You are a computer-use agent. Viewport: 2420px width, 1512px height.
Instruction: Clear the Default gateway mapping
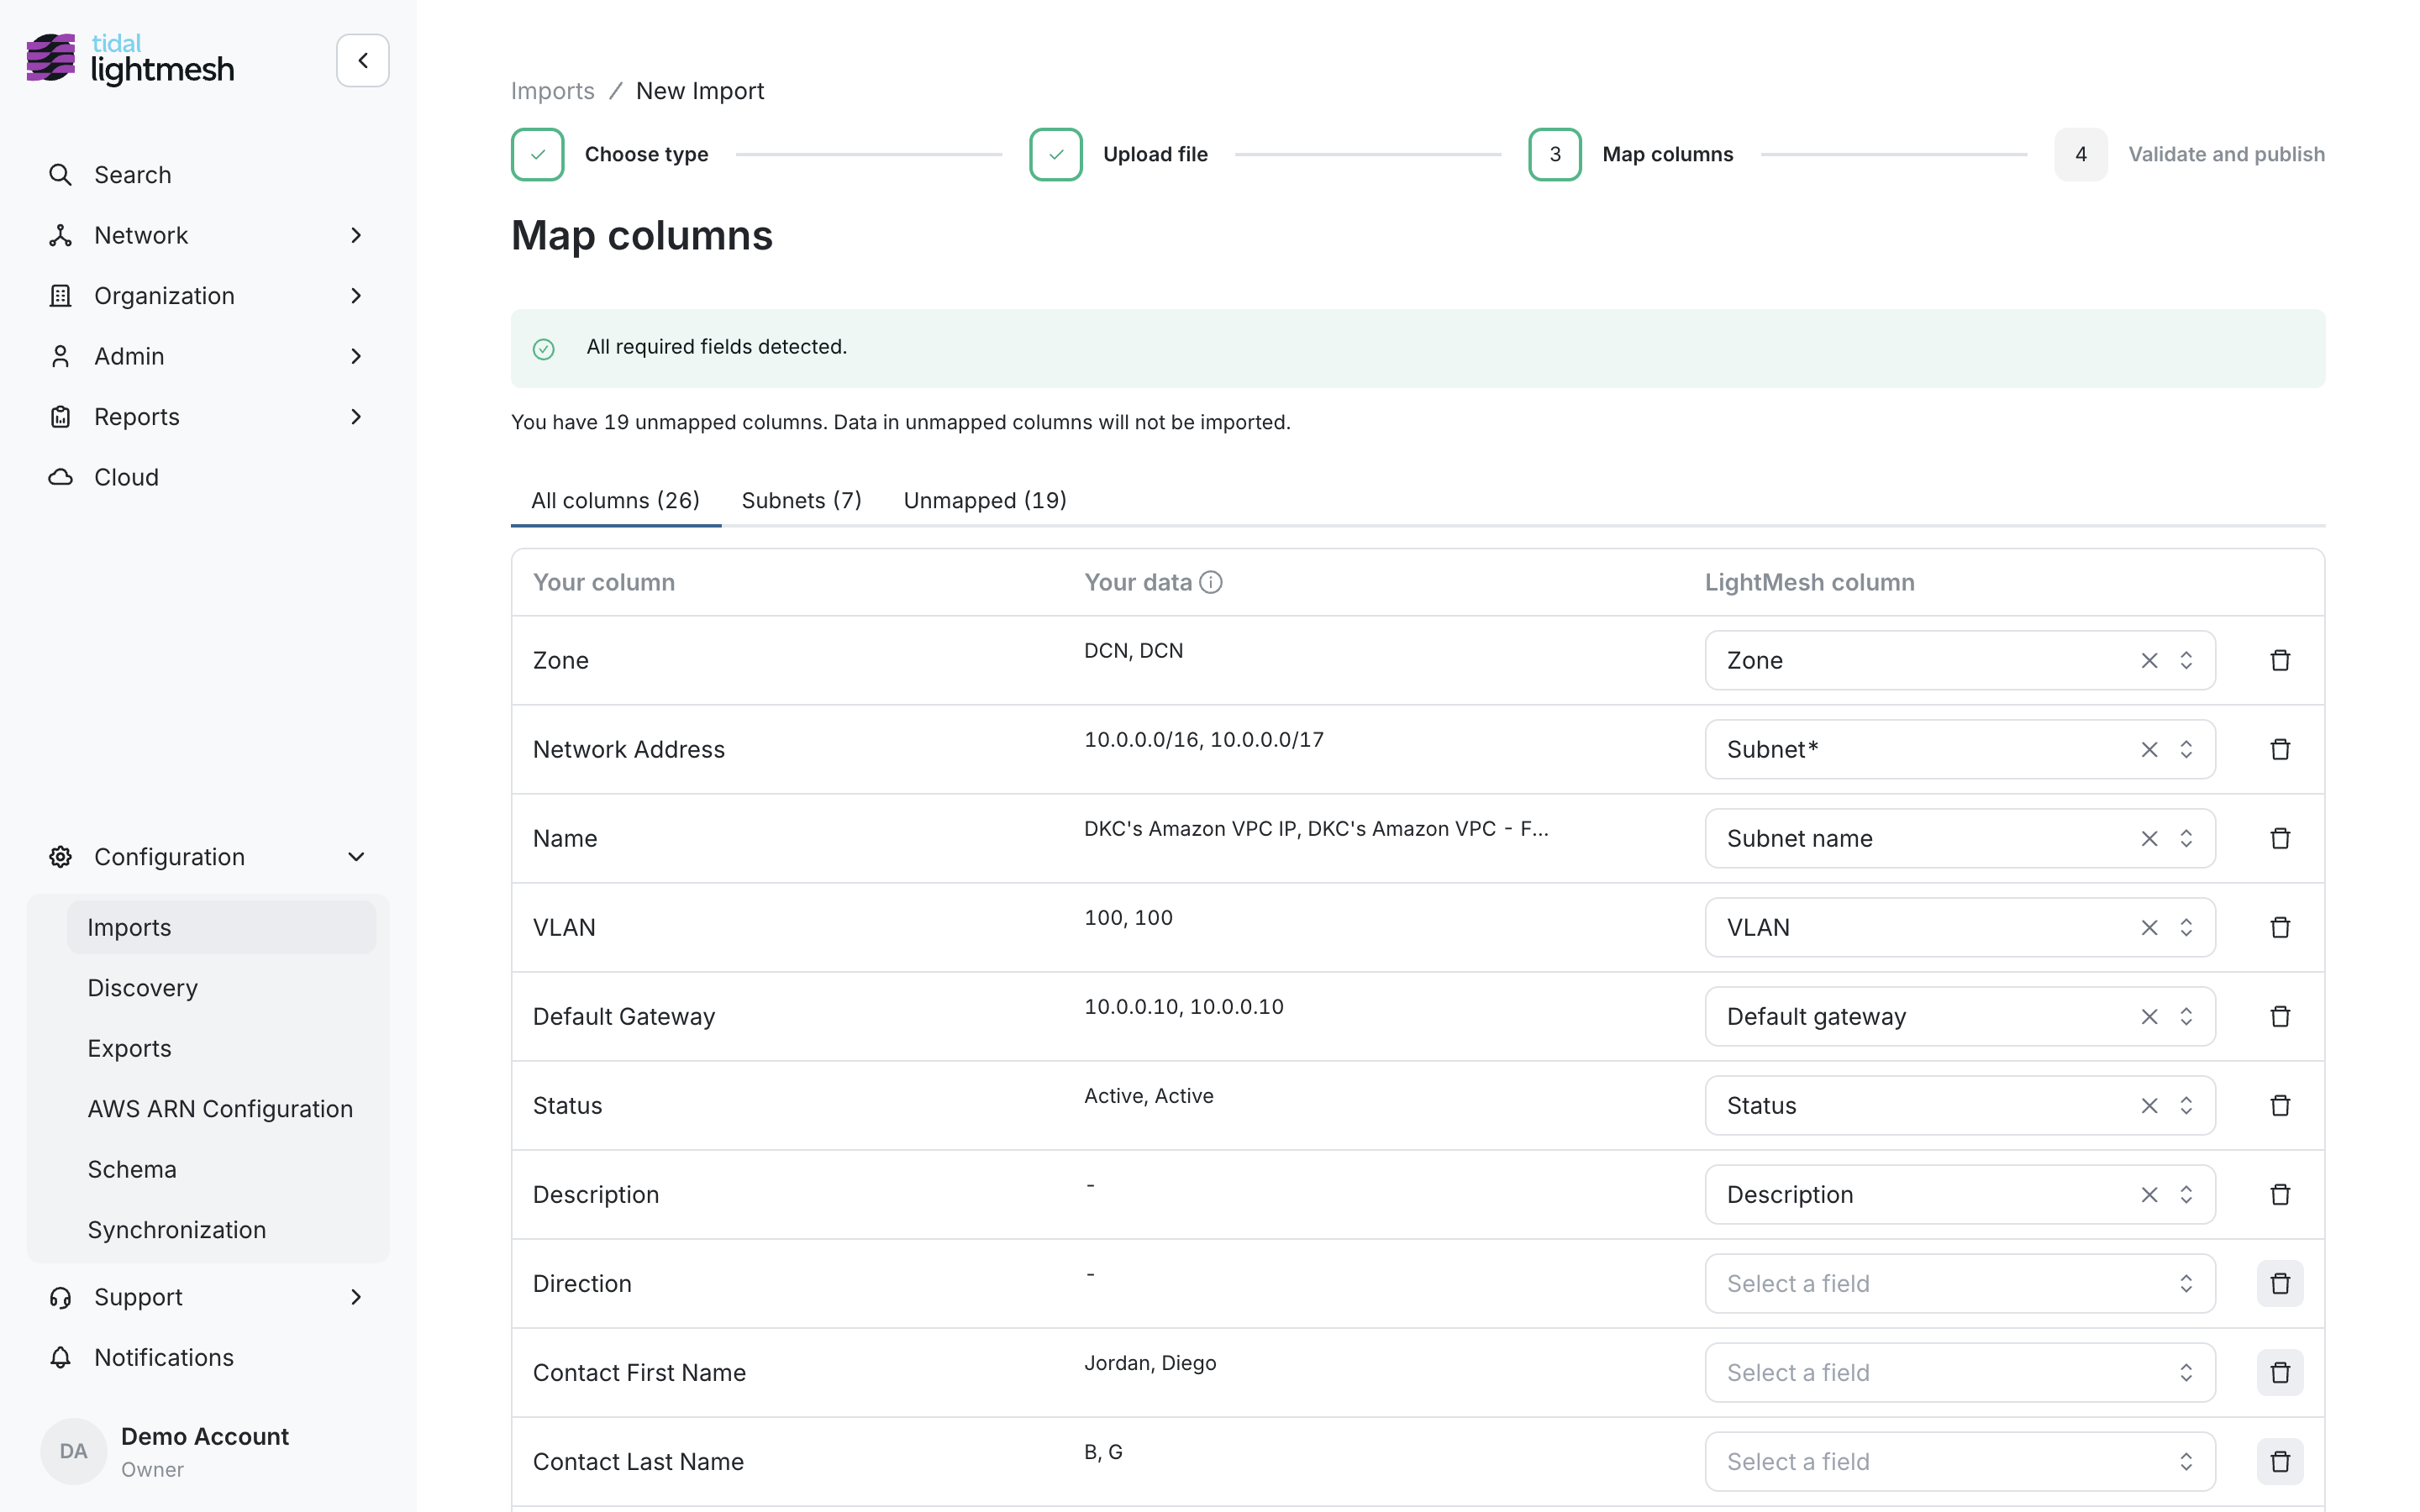coord(2149,1016)
